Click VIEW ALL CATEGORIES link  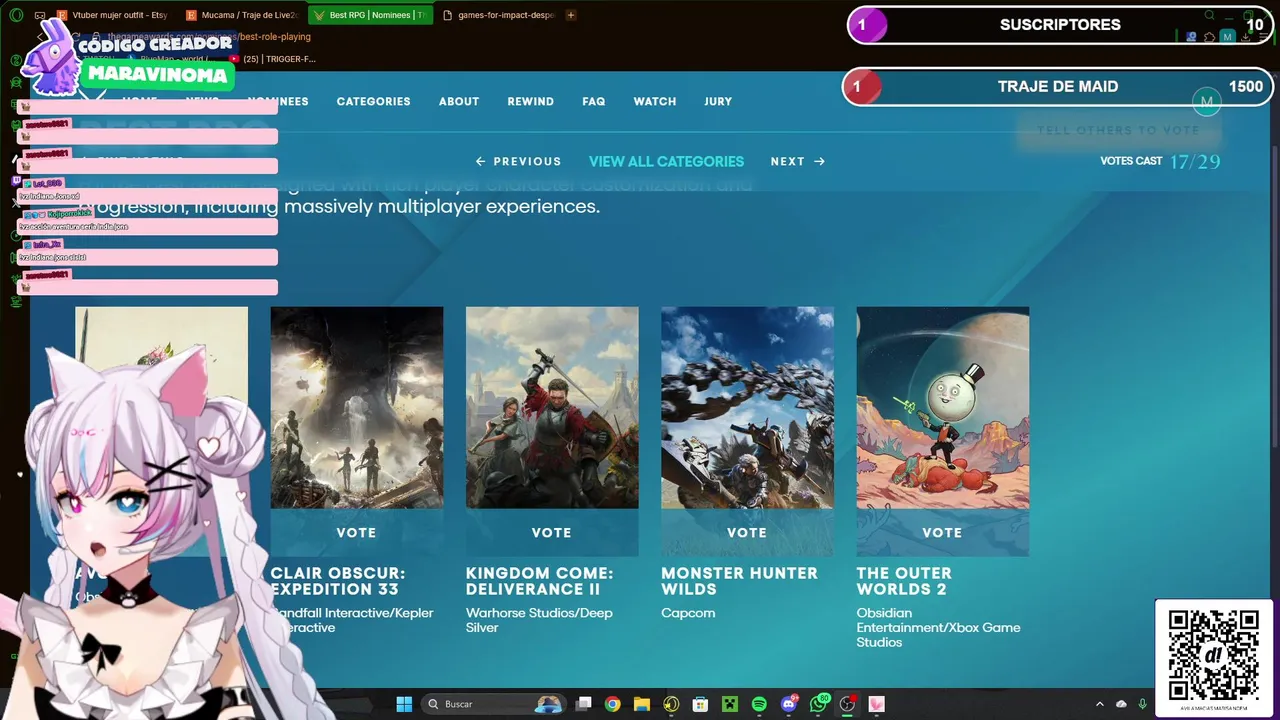(x=666, y=161)
